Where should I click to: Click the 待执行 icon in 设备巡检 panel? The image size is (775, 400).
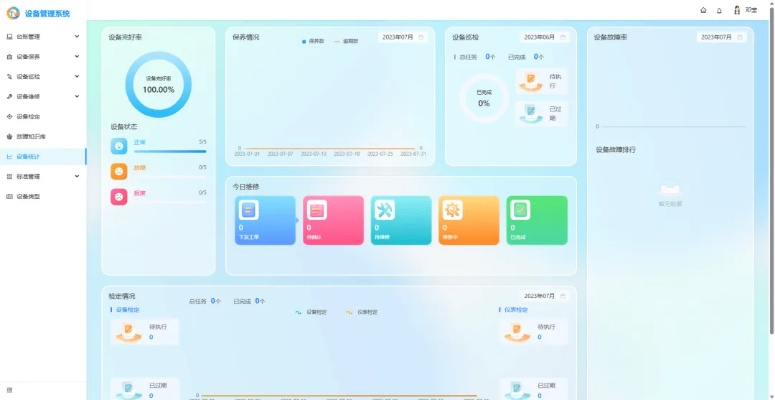click(x=531, y=82)
